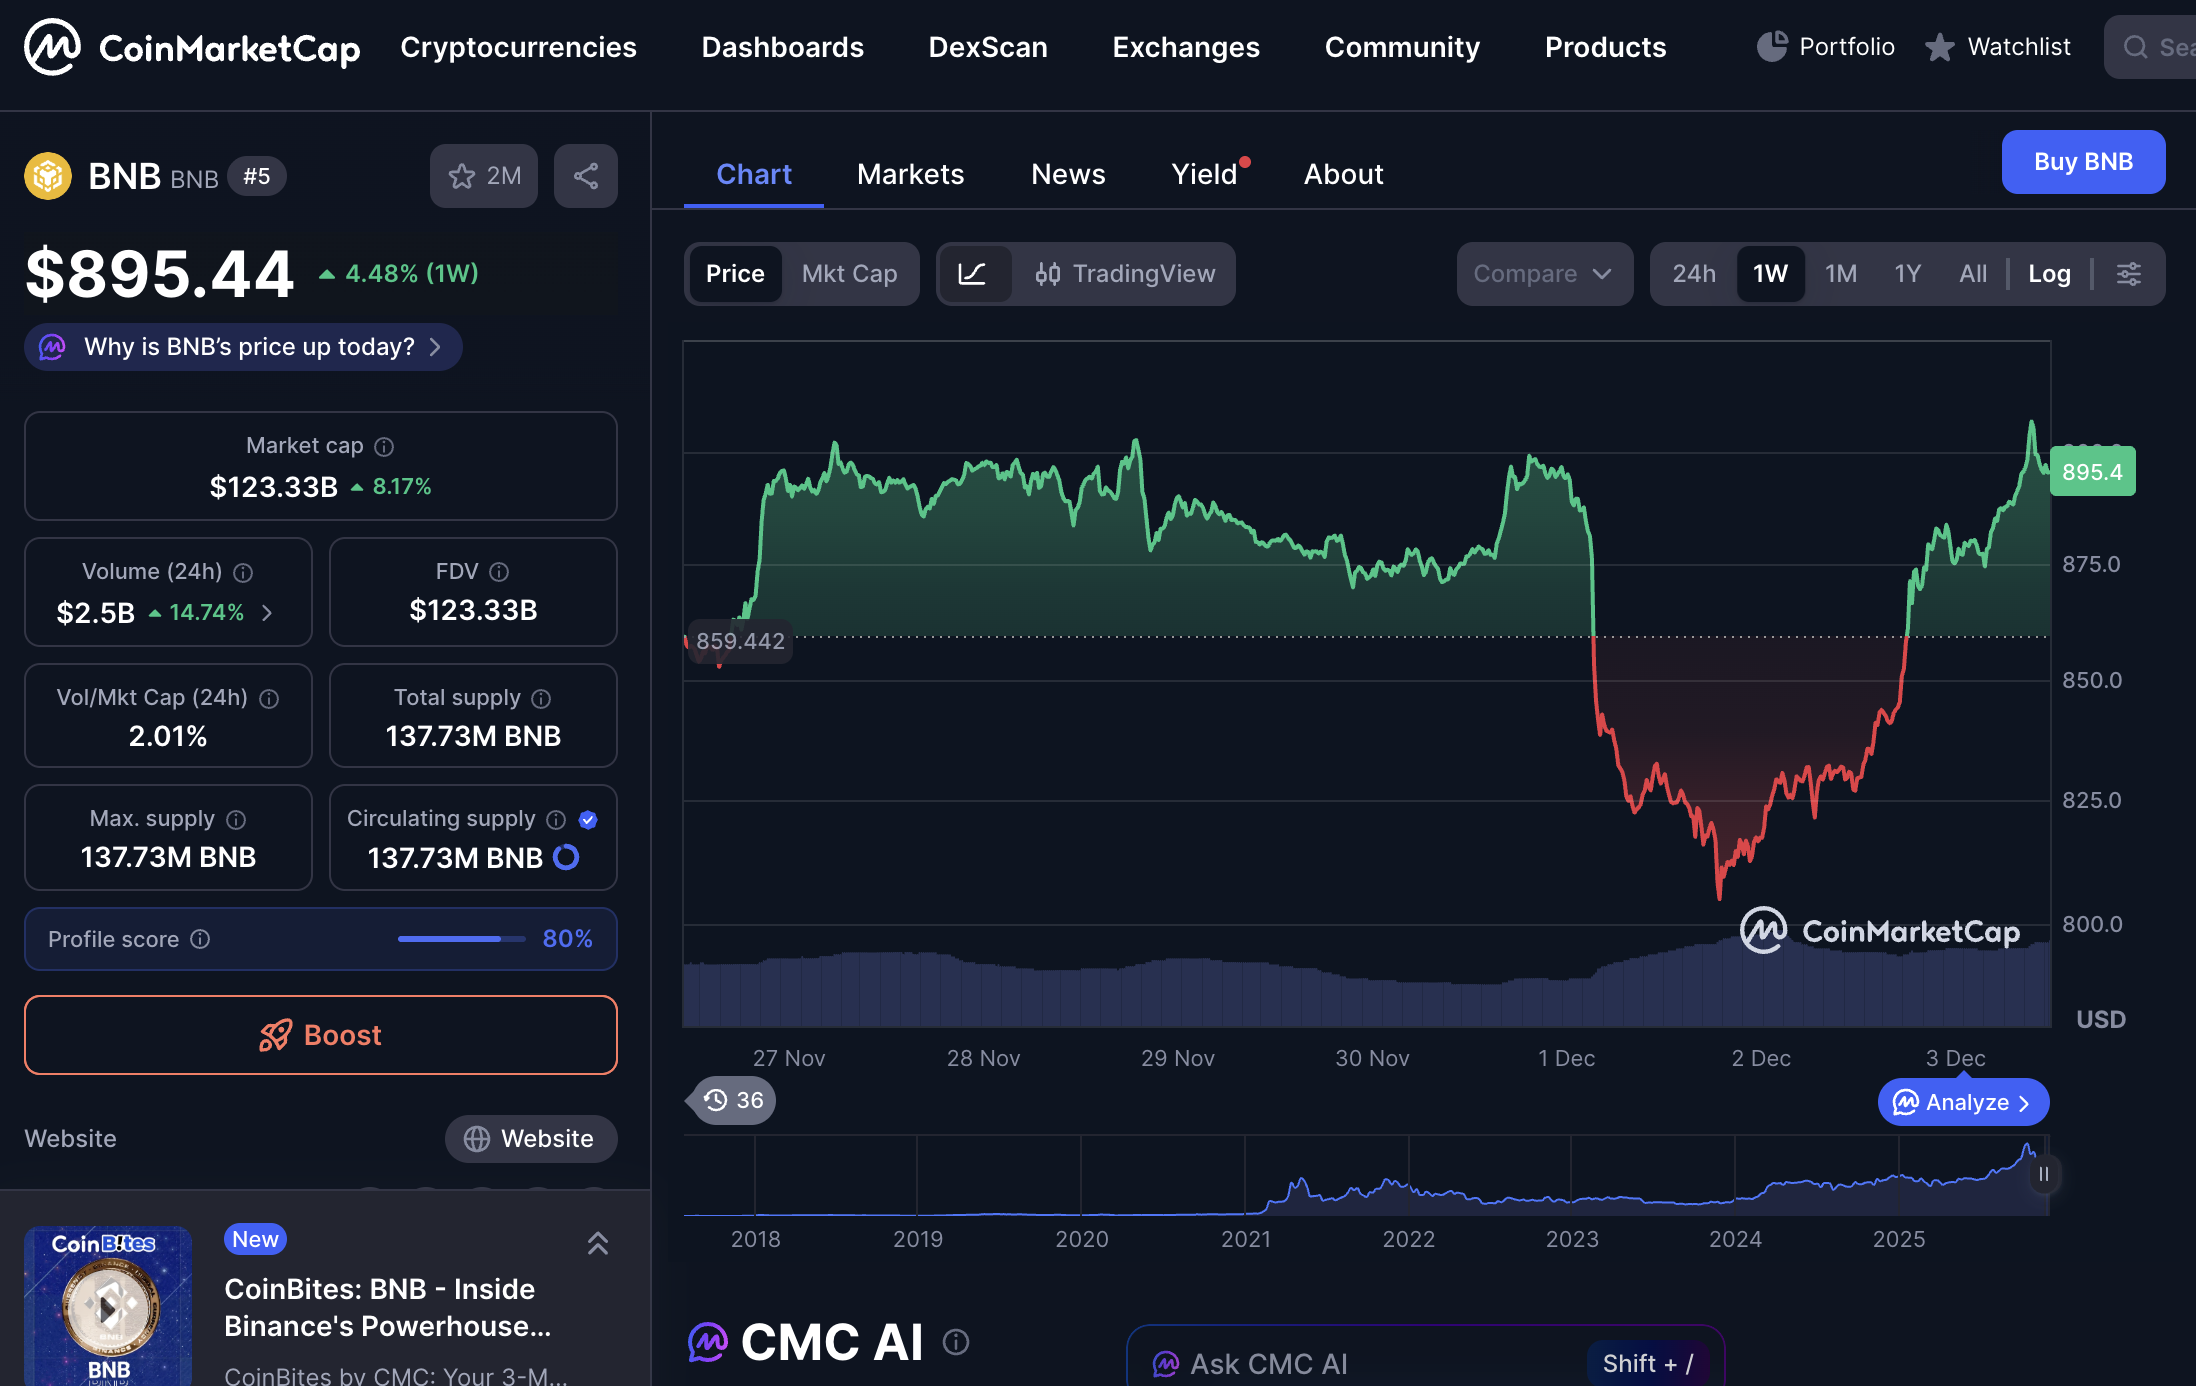Click the history clock badge showing 36
Viewport: 2196px width, 1386px height.
coord(733,1100)
